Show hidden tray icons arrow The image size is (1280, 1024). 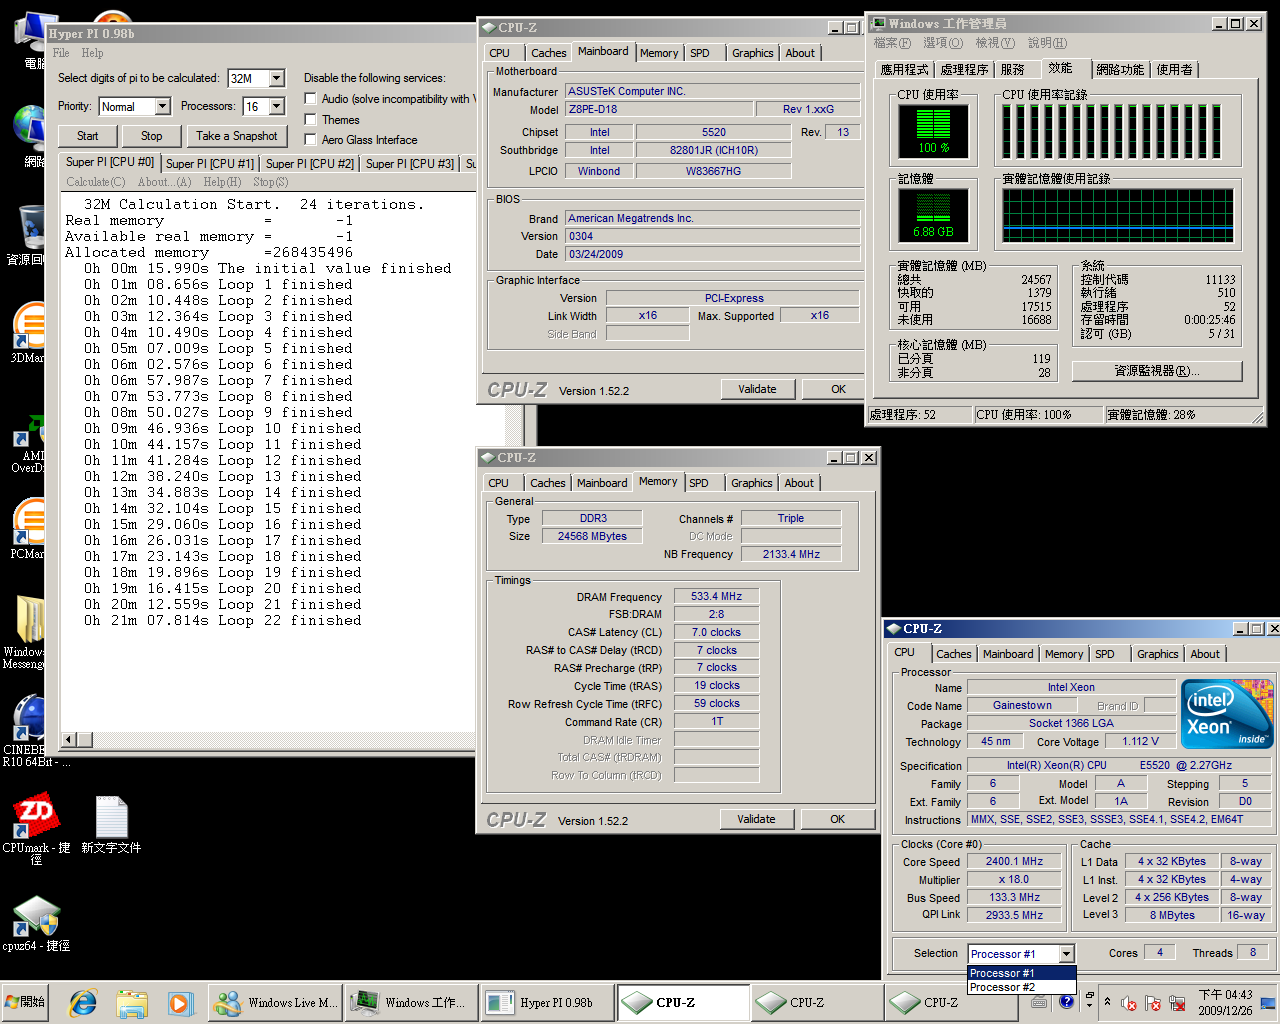[x=1107, y=1001]
